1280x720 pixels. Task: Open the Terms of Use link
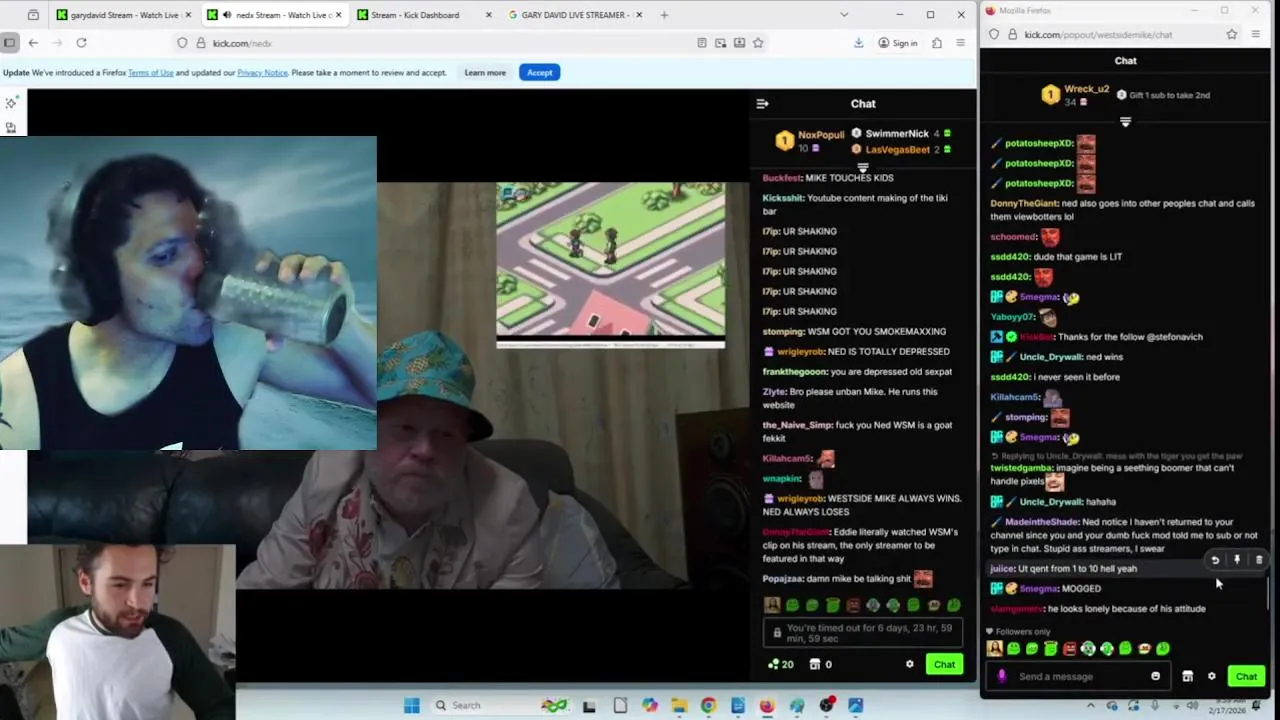pos(151,73)
